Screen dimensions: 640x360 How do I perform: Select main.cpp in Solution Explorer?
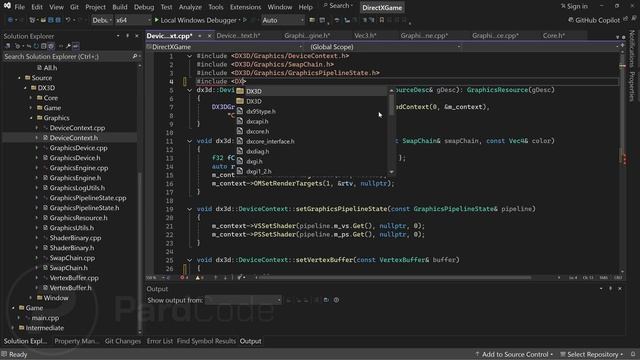click(x=45, y=318)
